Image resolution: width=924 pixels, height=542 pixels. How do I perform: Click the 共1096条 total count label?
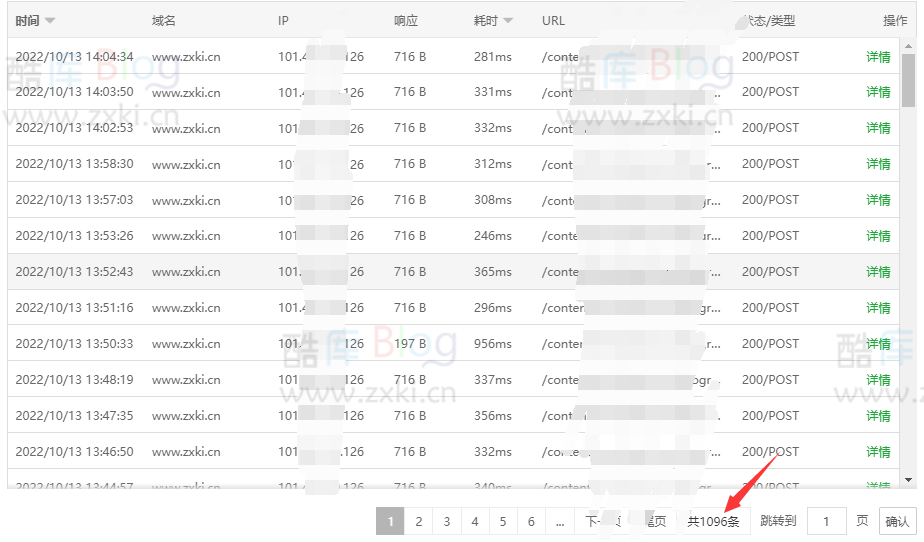point(713,521)
